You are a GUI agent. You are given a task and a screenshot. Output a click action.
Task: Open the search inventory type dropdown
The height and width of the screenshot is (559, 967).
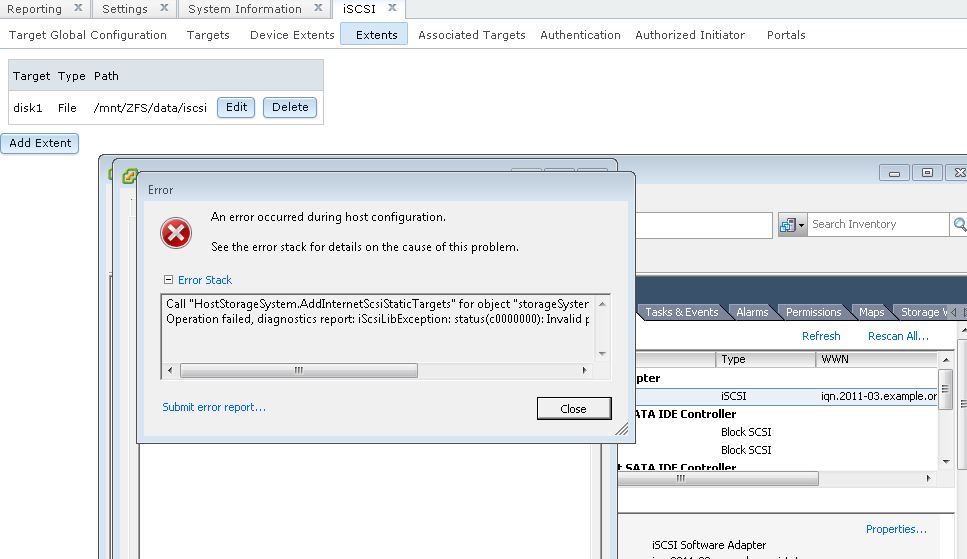coord(792,225)
